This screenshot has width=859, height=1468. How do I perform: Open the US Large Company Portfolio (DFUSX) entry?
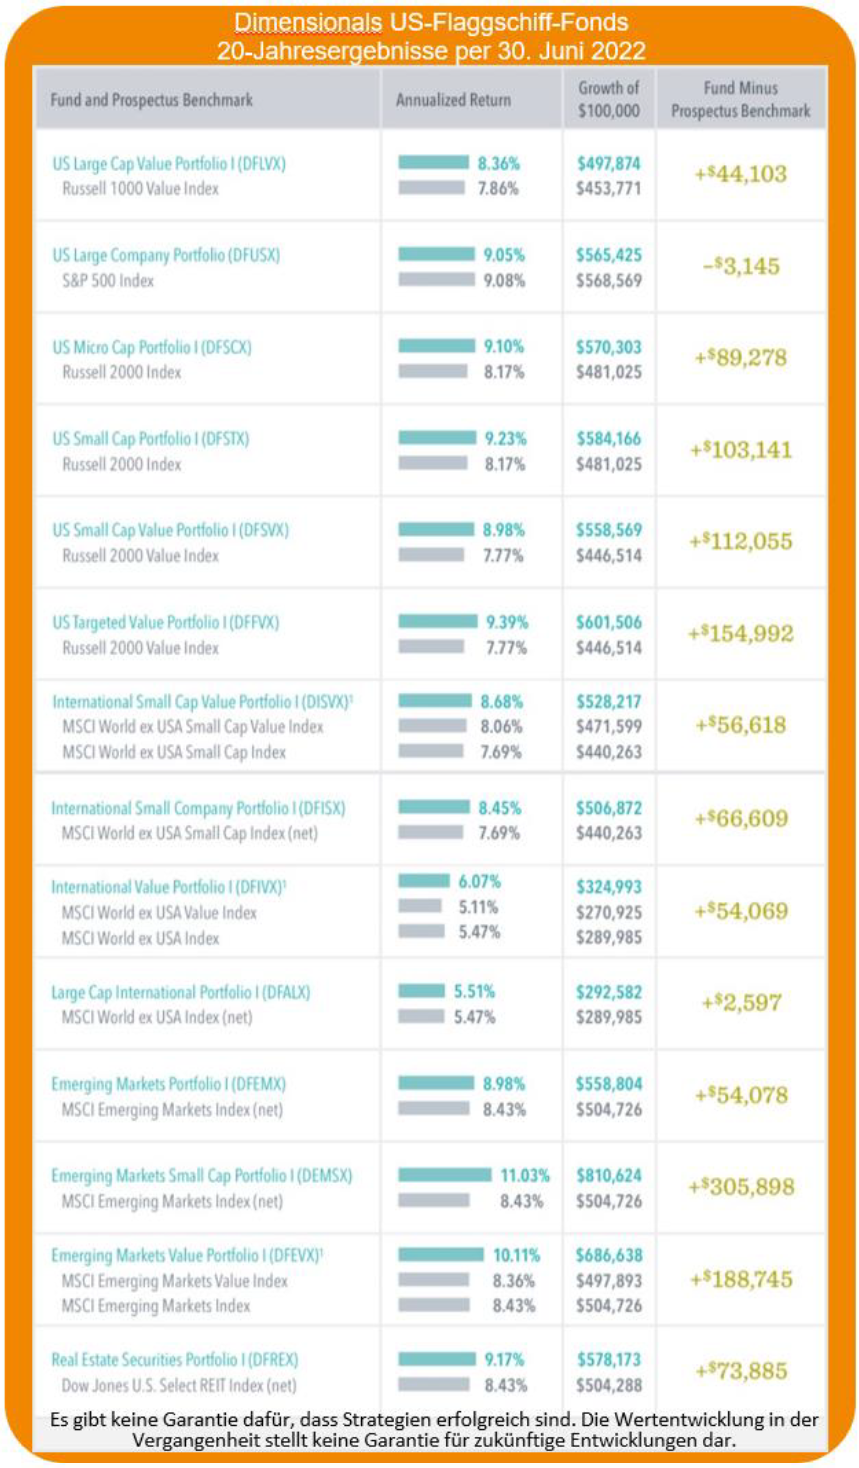coord(166,255)
